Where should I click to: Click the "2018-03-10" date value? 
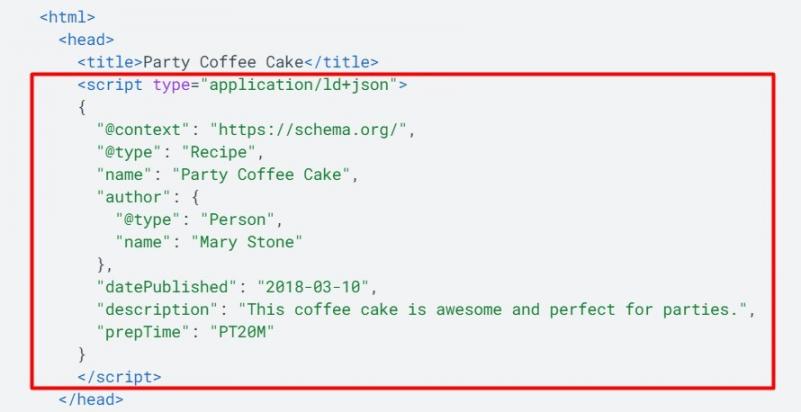(x=313, y=287)
